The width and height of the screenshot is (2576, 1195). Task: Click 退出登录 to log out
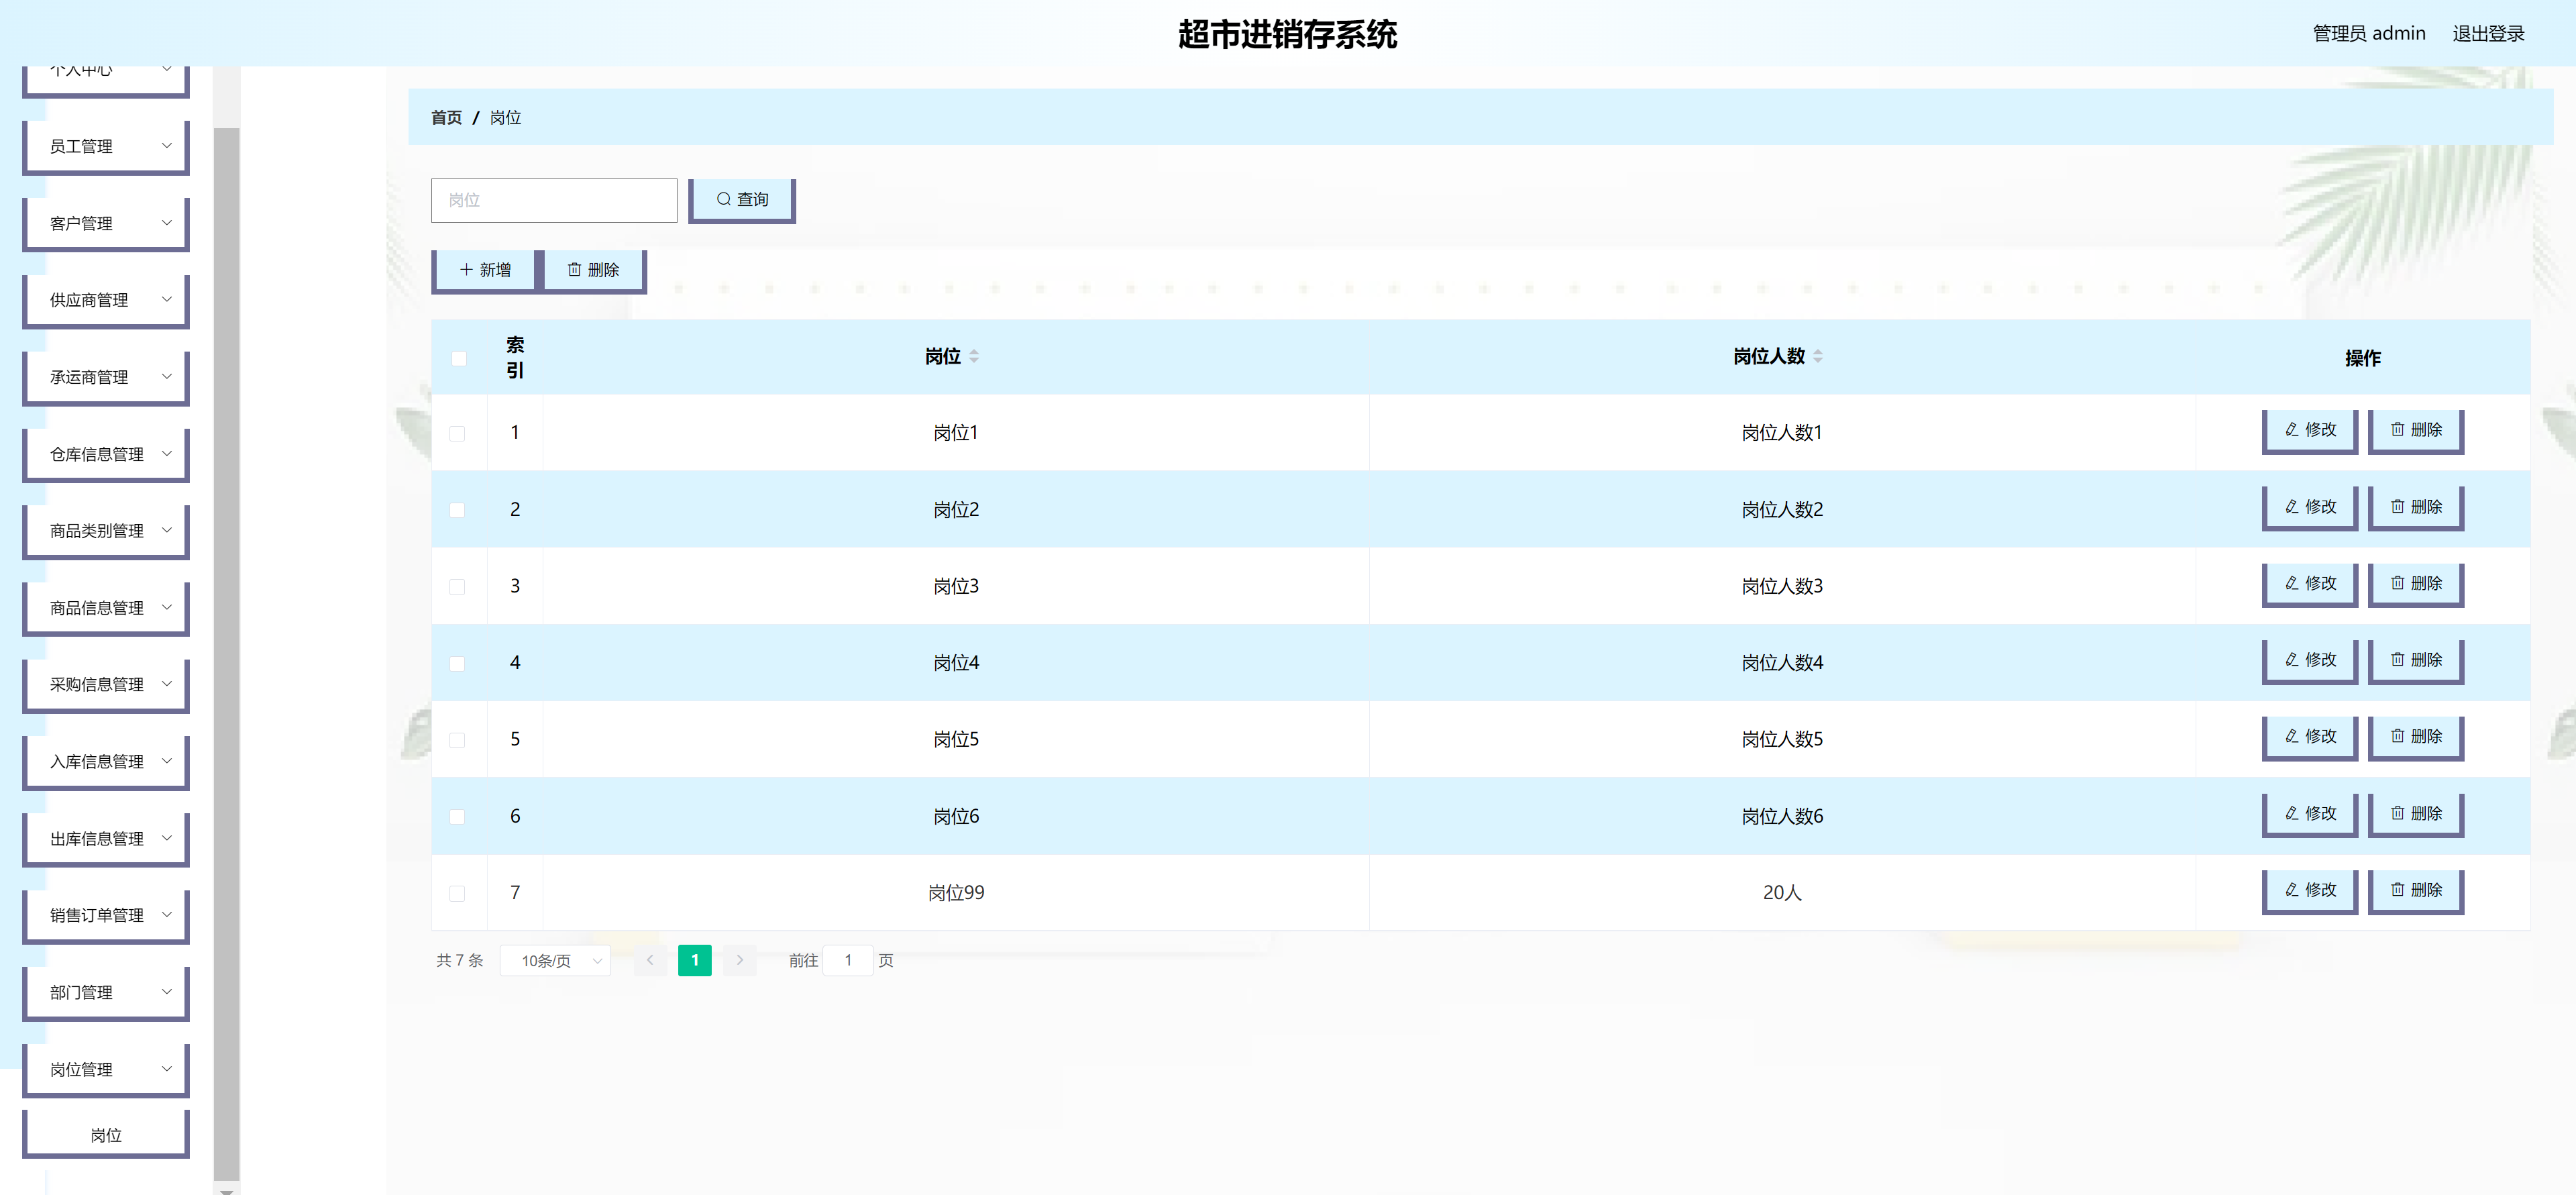point(2490,33)
